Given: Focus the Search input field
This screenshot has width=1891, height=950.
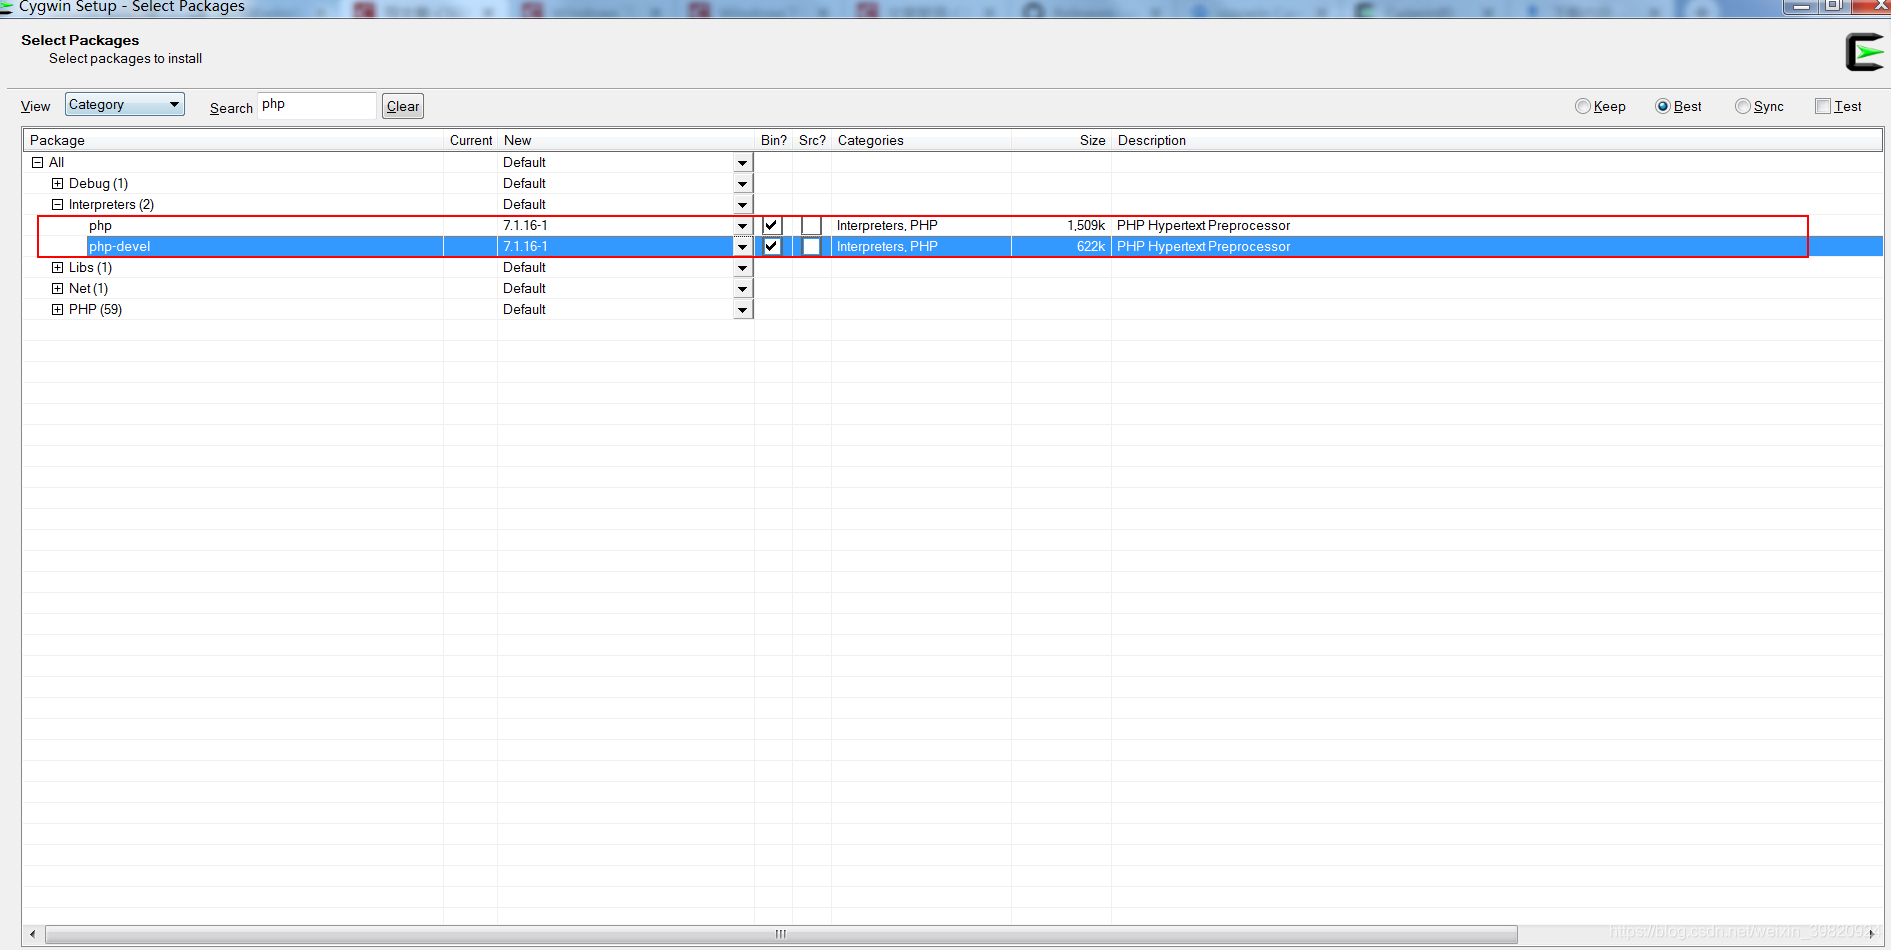Looking at the screenshot, I should point(317,105).
